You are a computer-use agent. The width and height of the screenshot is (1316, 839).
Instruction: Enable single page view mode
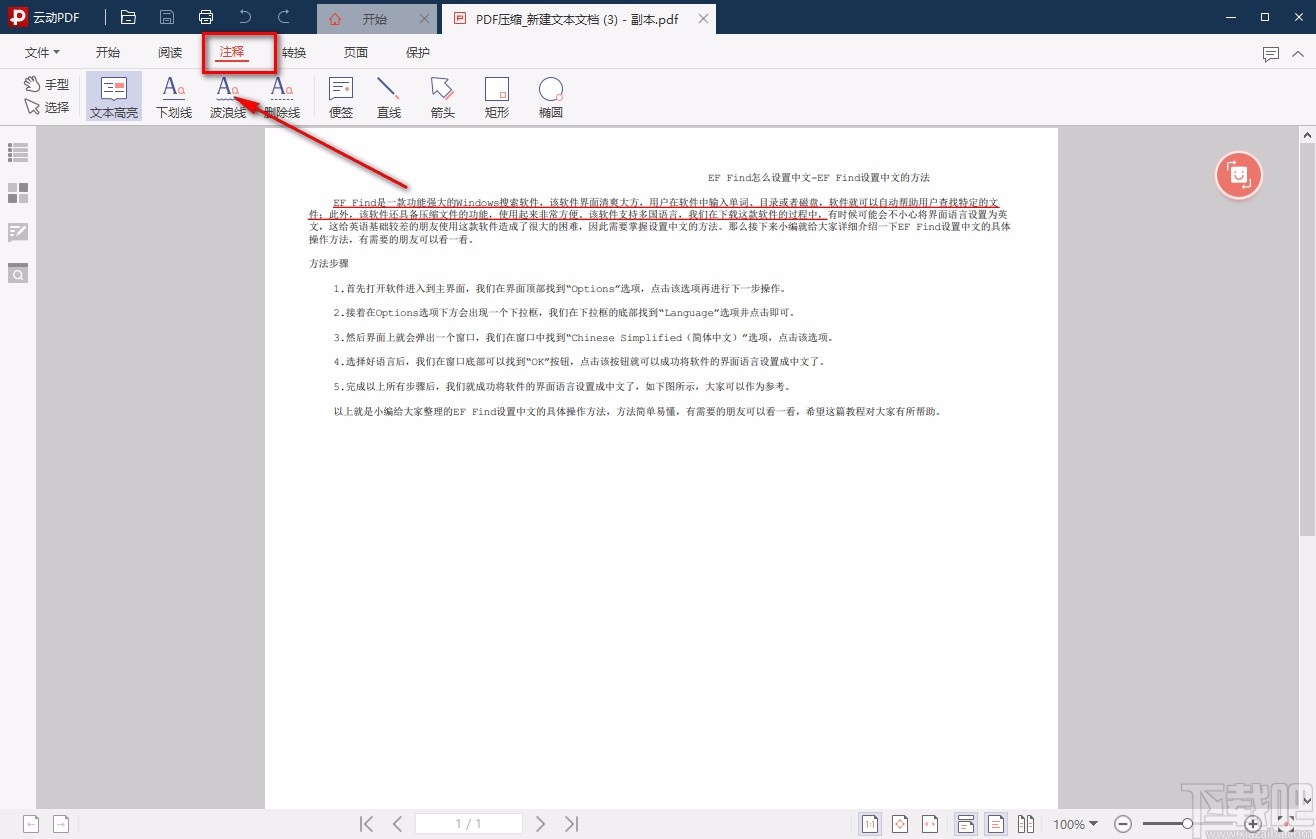pyautogui.click(x=996, y=823)
